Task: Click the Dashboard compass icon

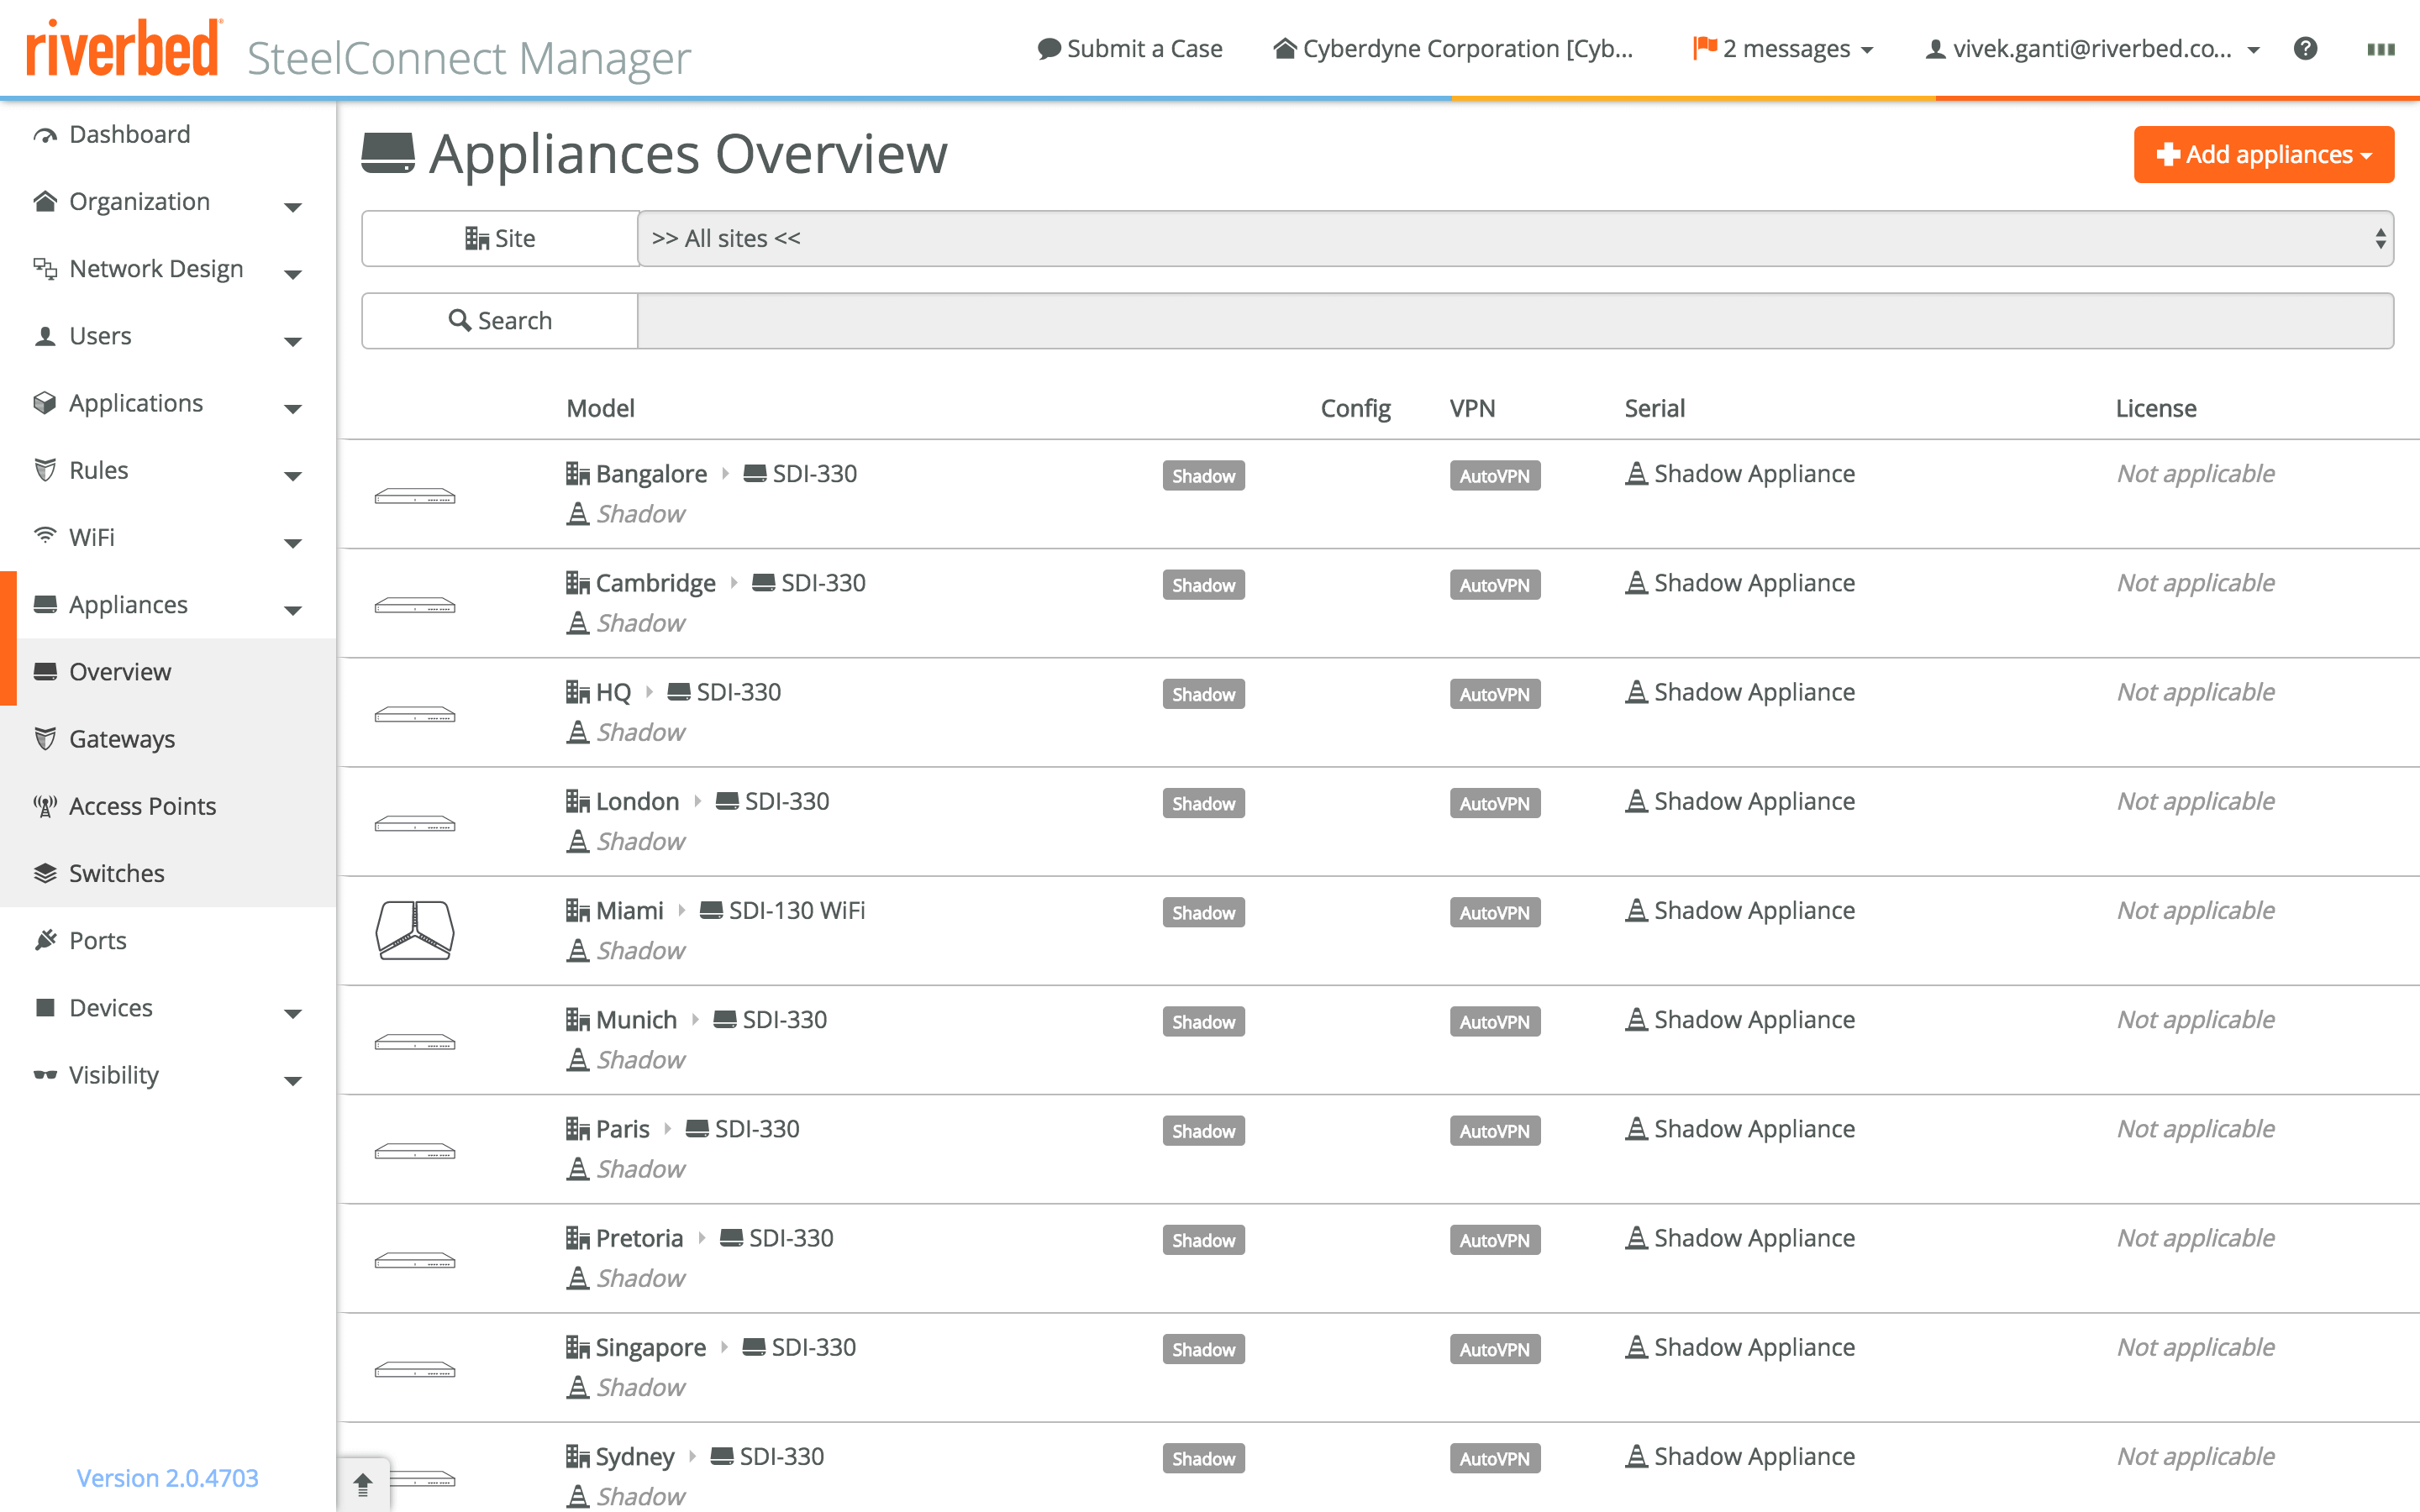Action: [44, 133]
